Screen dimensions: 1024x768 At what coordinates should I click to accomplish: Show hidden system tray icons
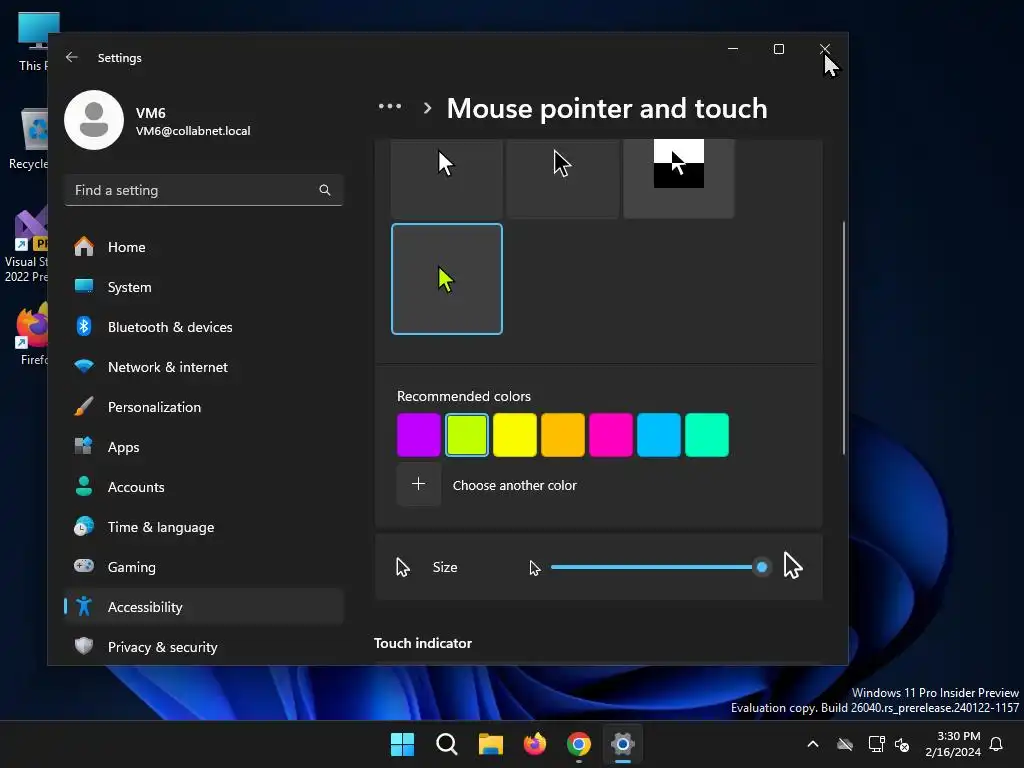813,744
